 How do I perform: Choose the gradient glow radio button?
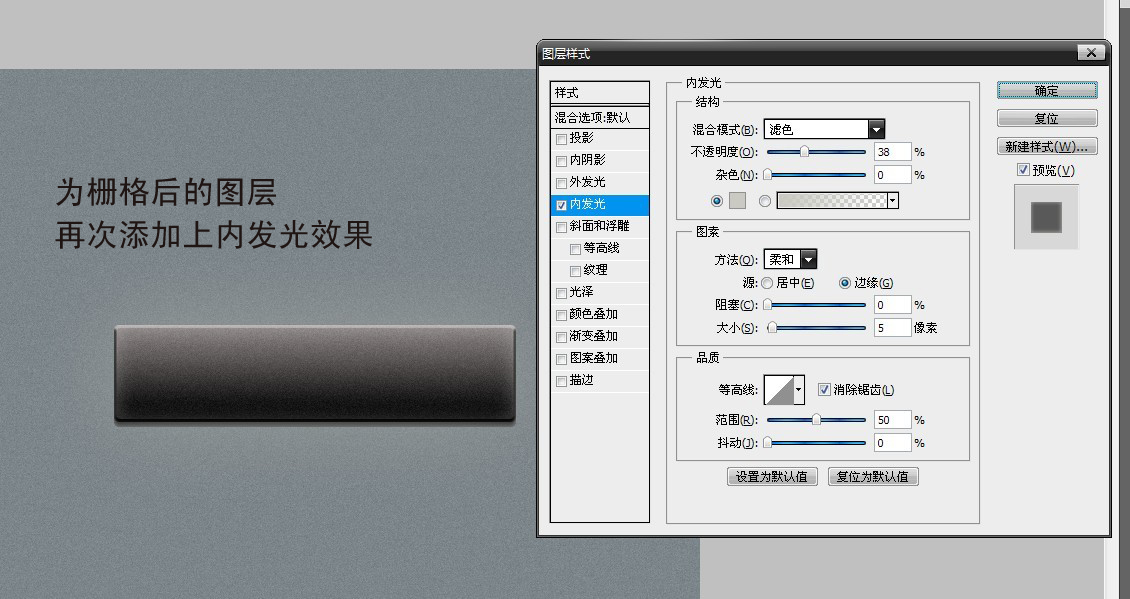(x=765, y=201)
